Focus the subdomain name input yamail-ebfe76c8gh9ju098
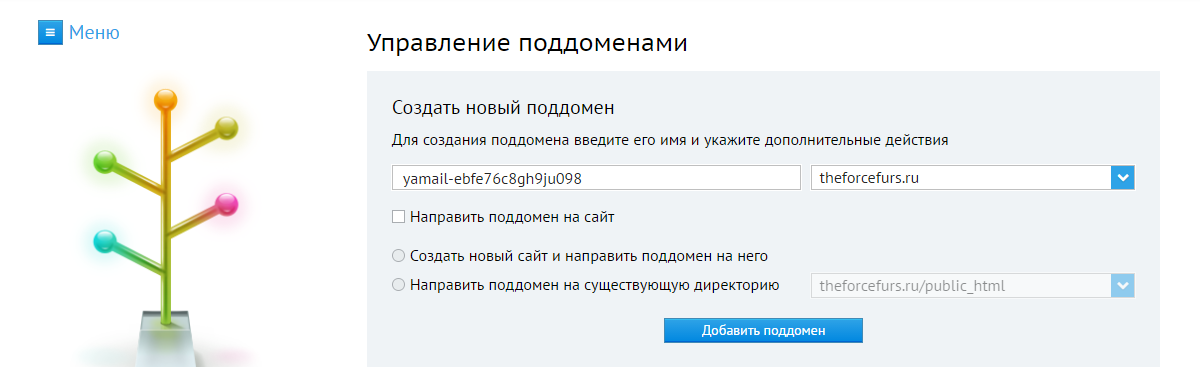Viewport: 1200px width, 367px height. tap(597, 178)
